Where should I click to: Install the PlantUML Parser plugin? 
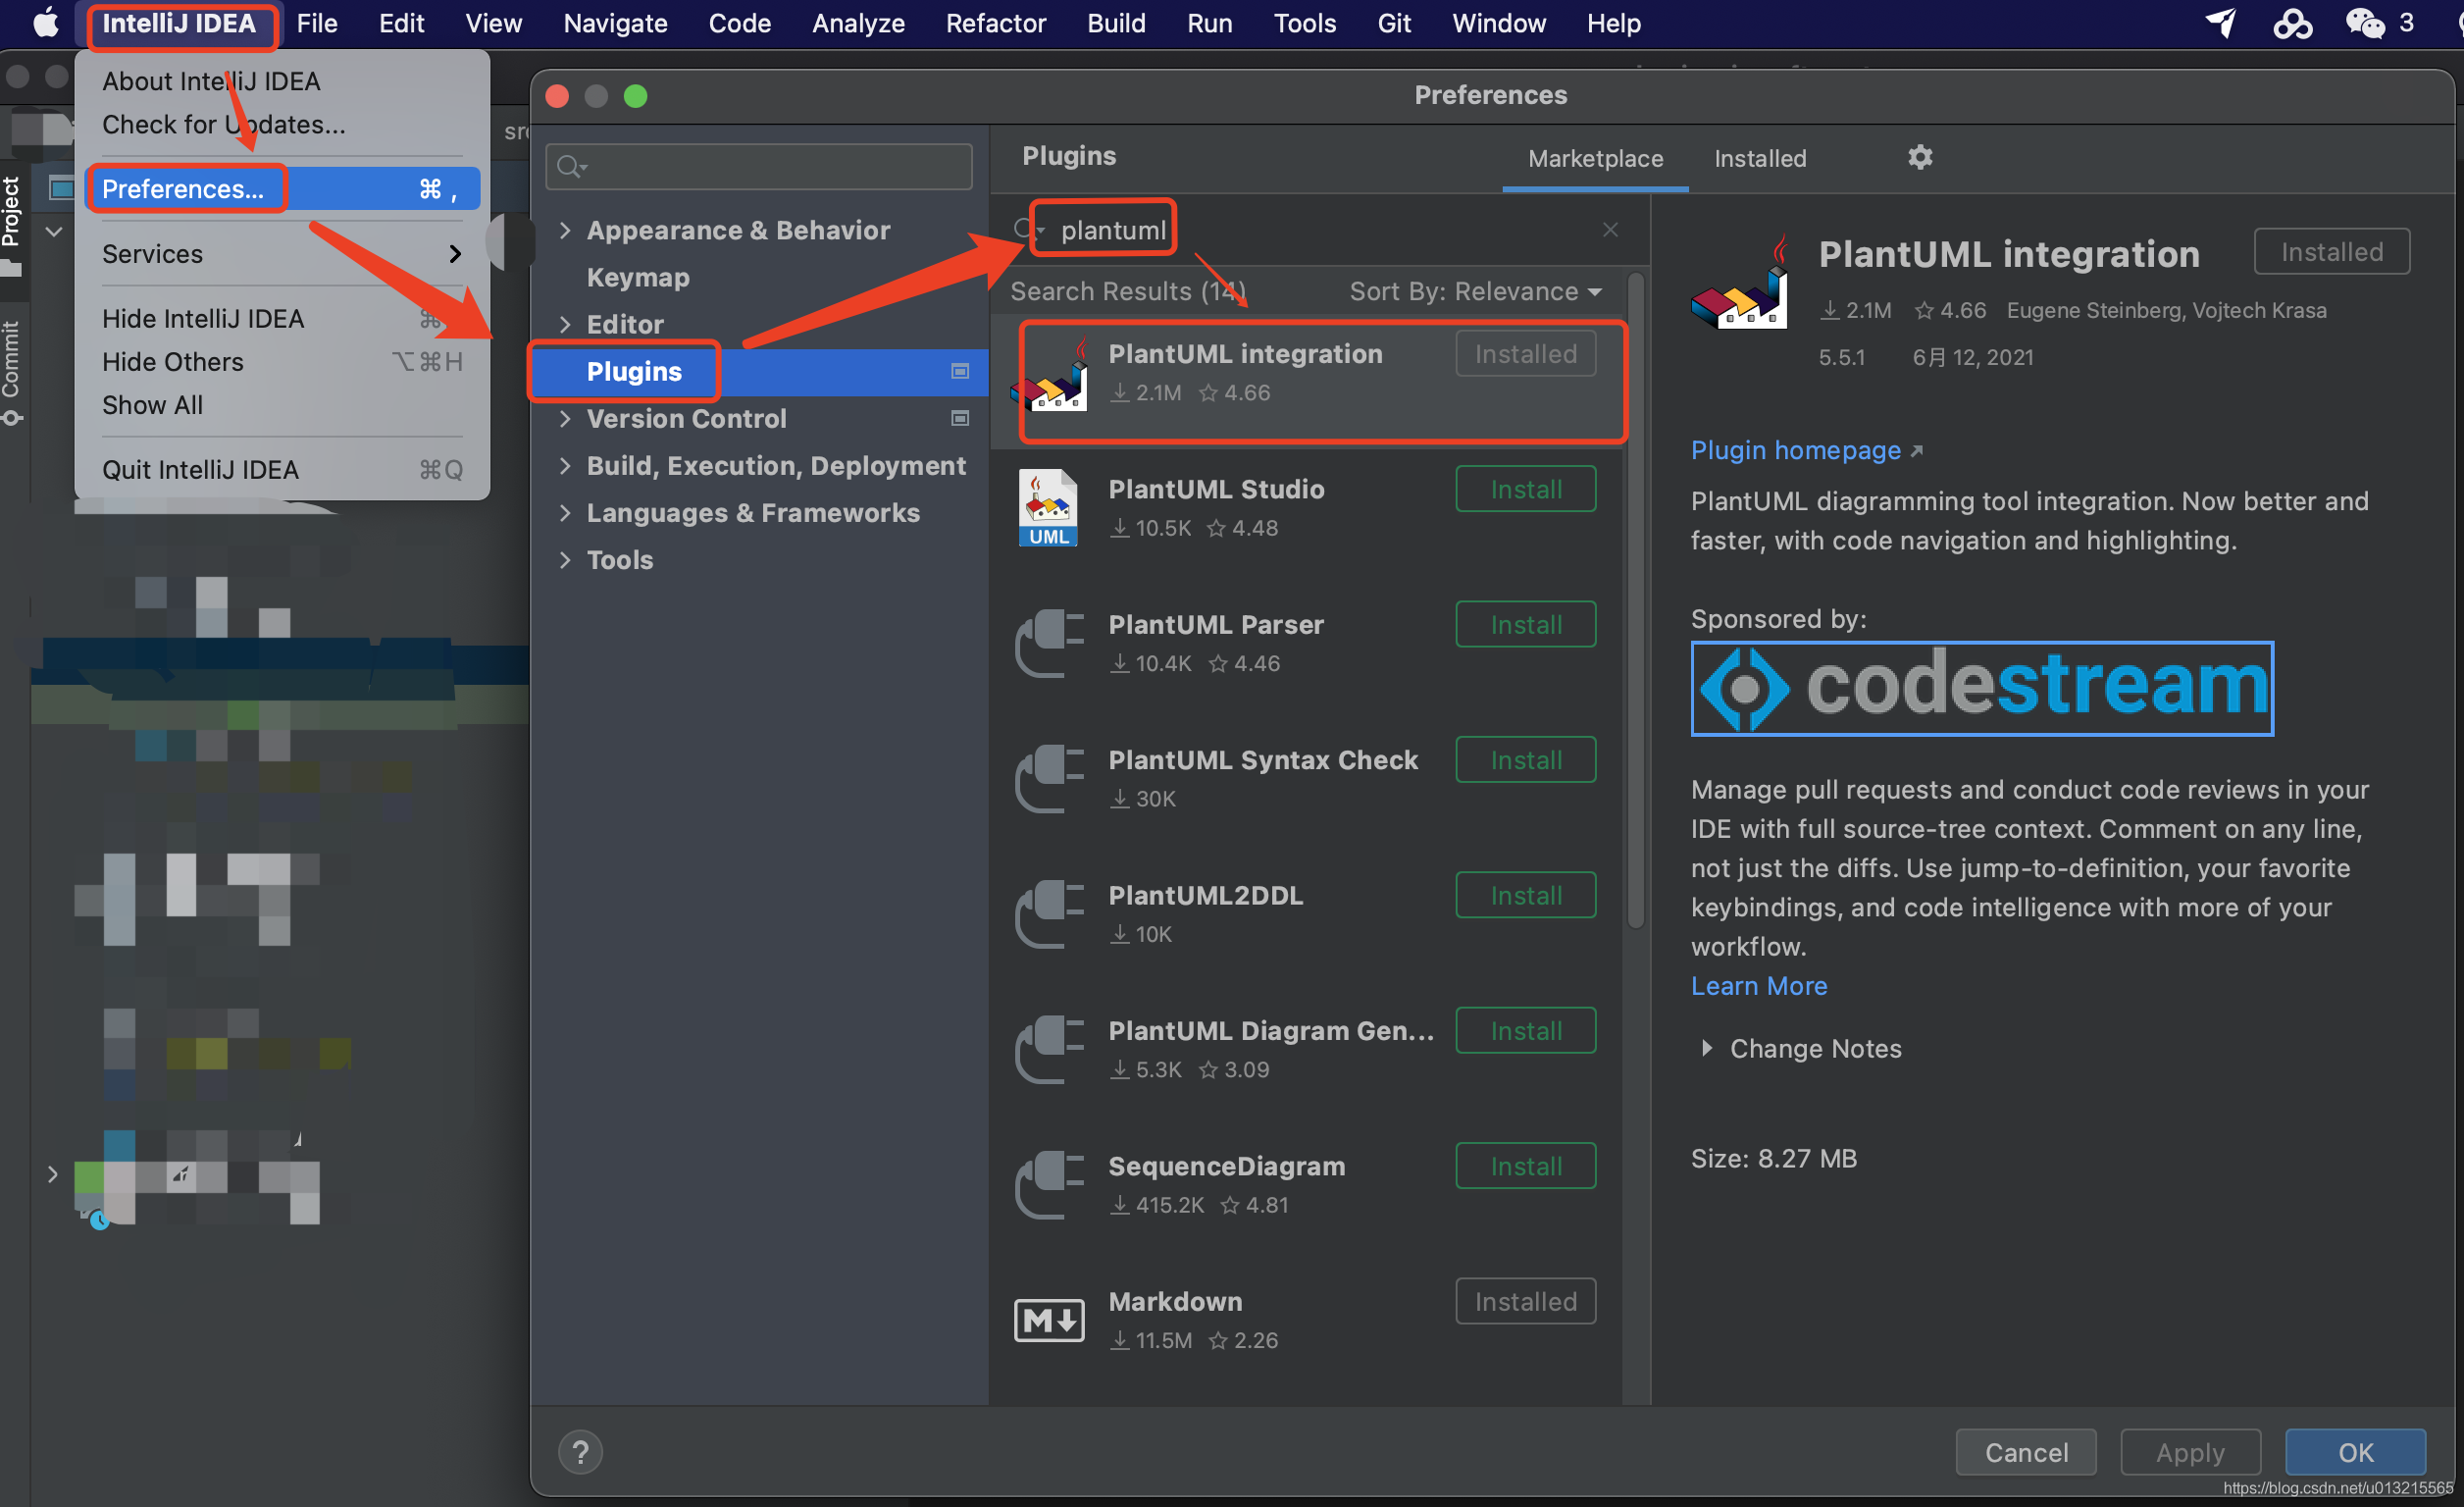coord(1525,625)
